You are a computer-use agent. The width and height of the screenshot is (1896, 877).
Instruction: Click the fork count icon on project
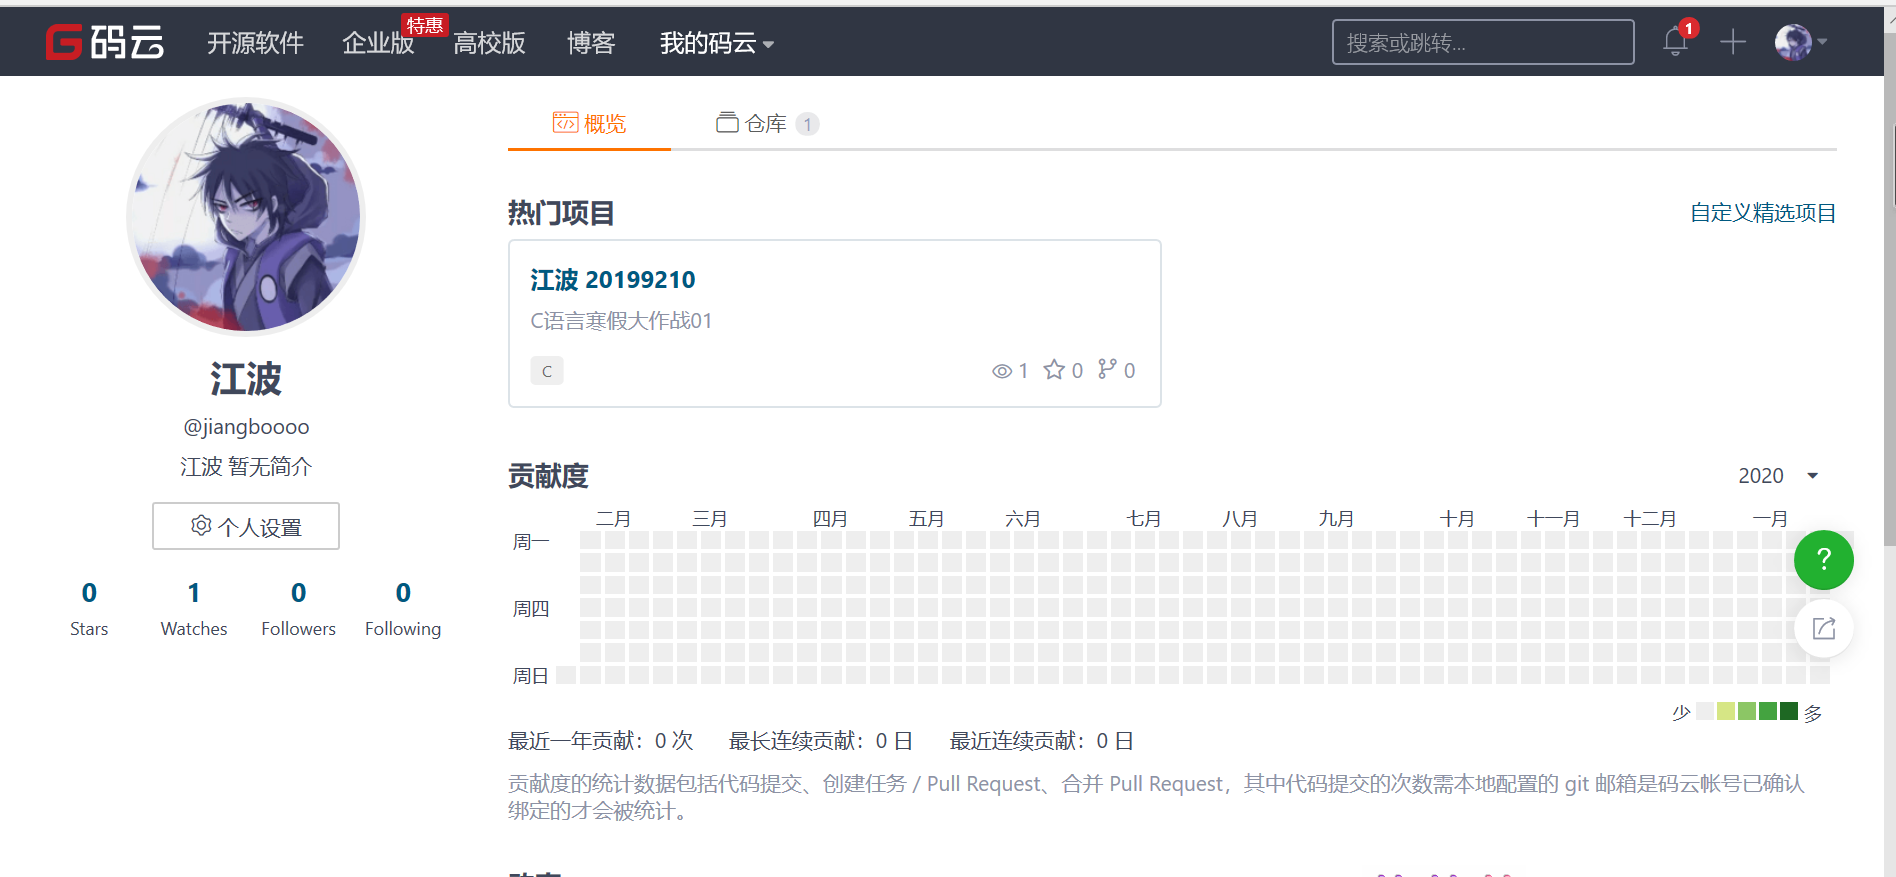1107,369
